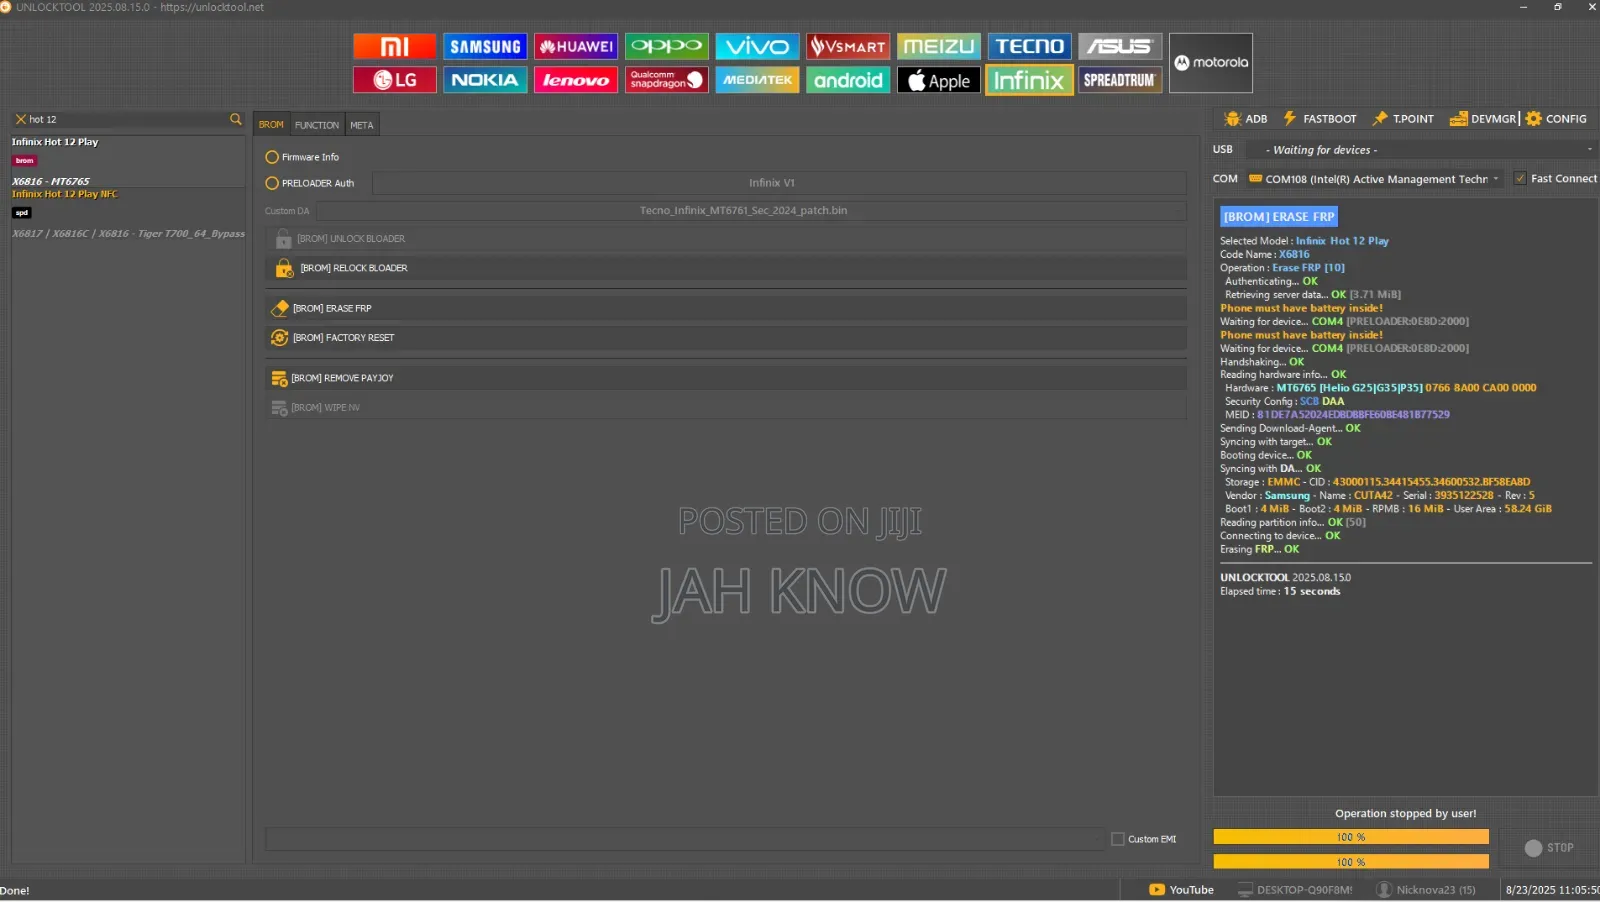This screenshot has height=902, width=1600.
Task: Select the Motorola brand logo
Action: [x=1211, y=63]
